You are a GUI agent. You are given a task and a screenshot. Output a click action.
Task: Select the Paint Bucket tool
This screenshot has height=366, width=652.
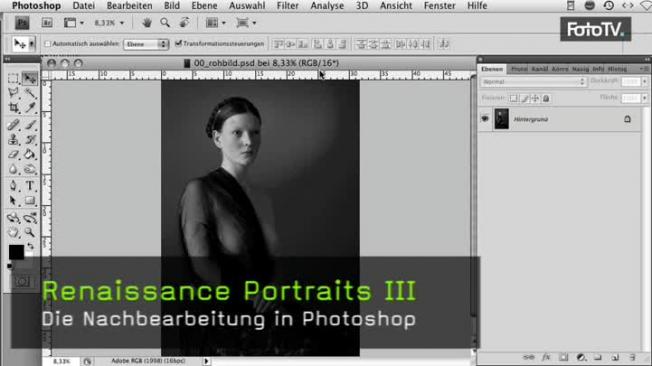(x=30, y=154)
